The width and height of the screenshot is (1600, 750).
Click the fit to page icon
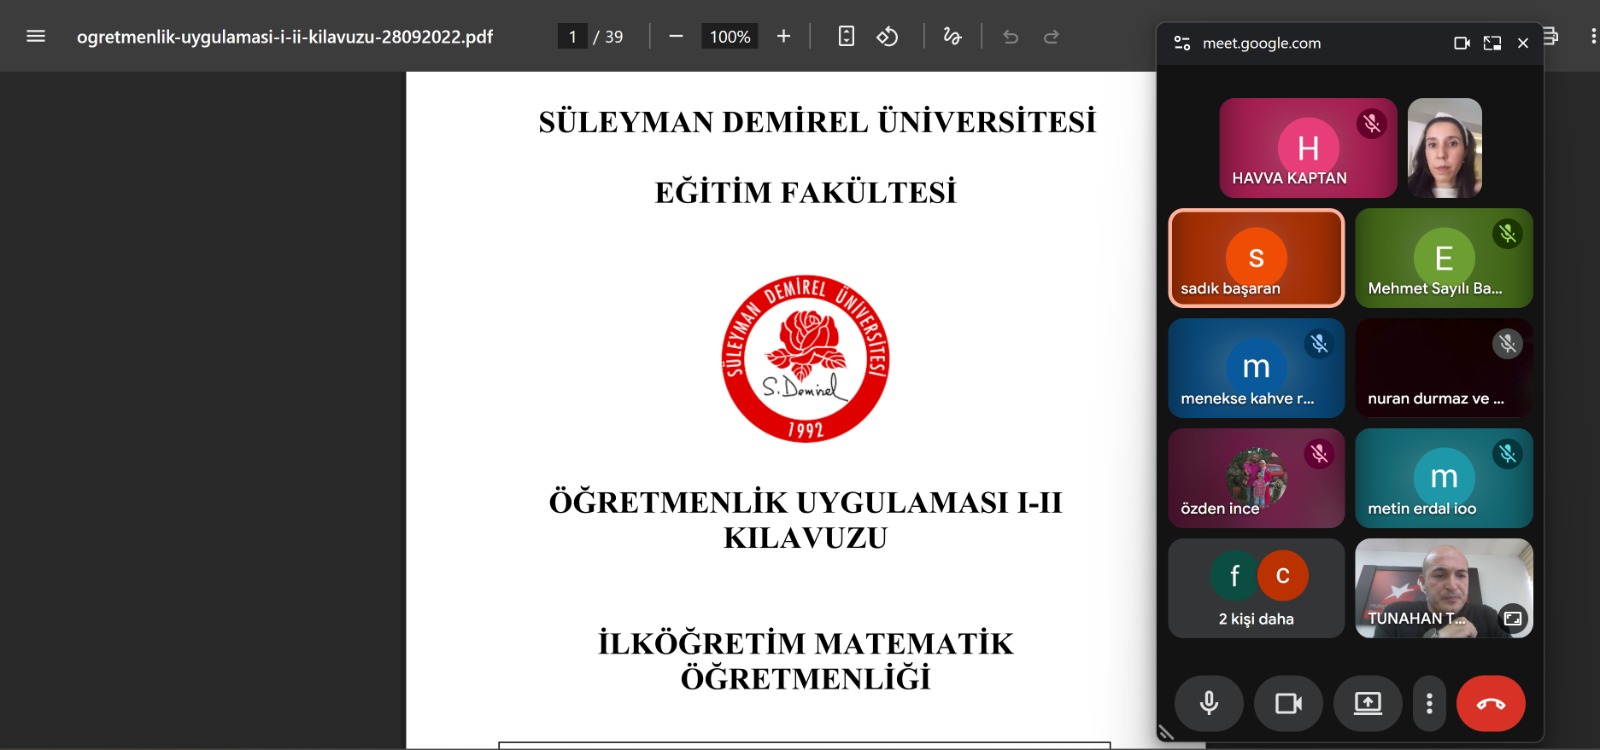[846, 37]
